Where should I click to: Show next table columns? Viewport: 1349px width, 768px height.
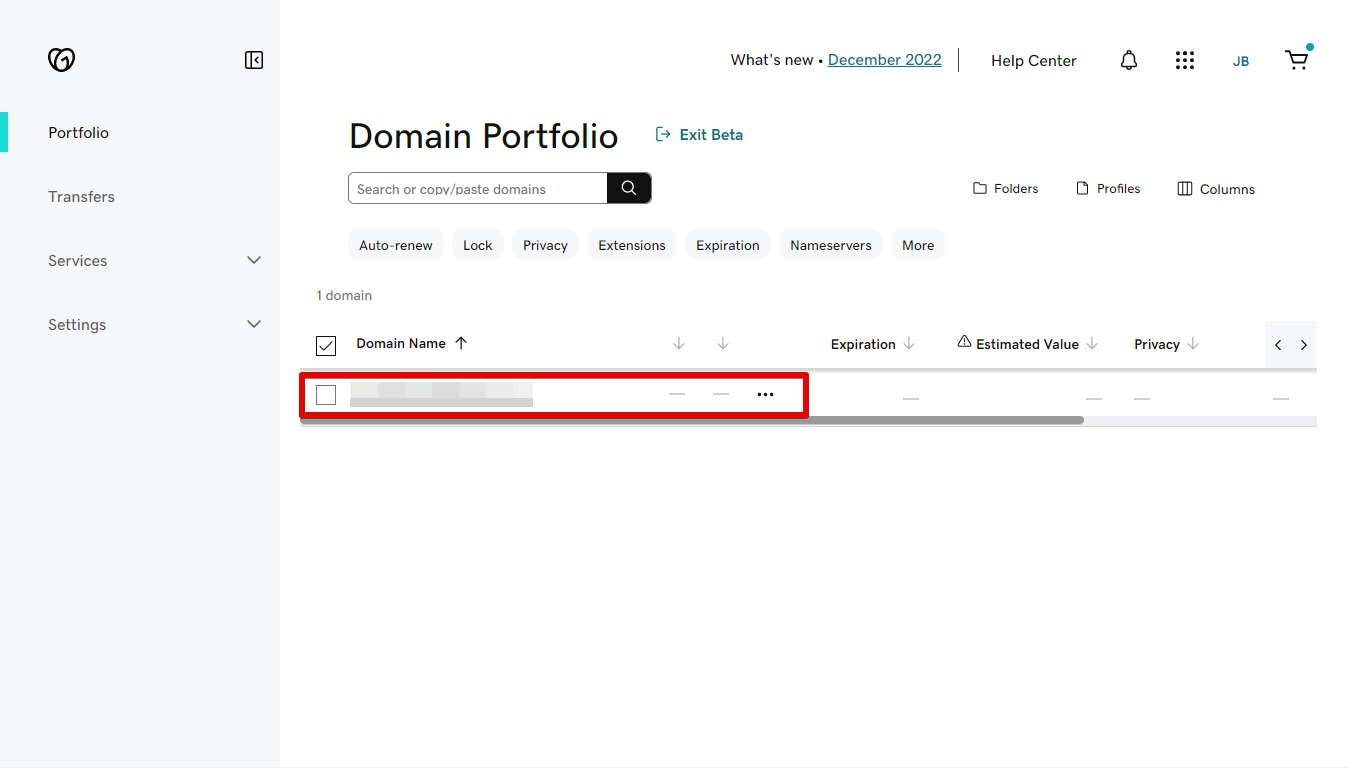1304,345
